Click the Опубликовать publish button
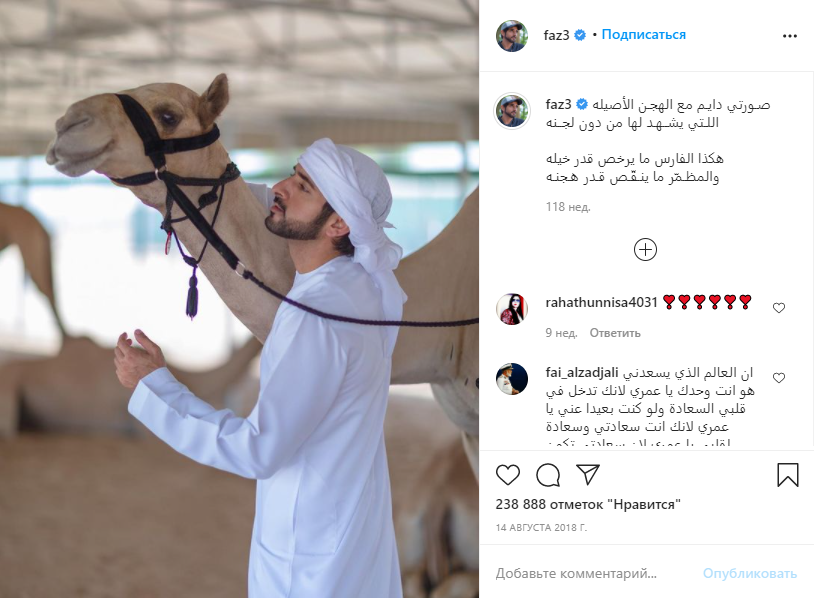 [x=750, y=573]
